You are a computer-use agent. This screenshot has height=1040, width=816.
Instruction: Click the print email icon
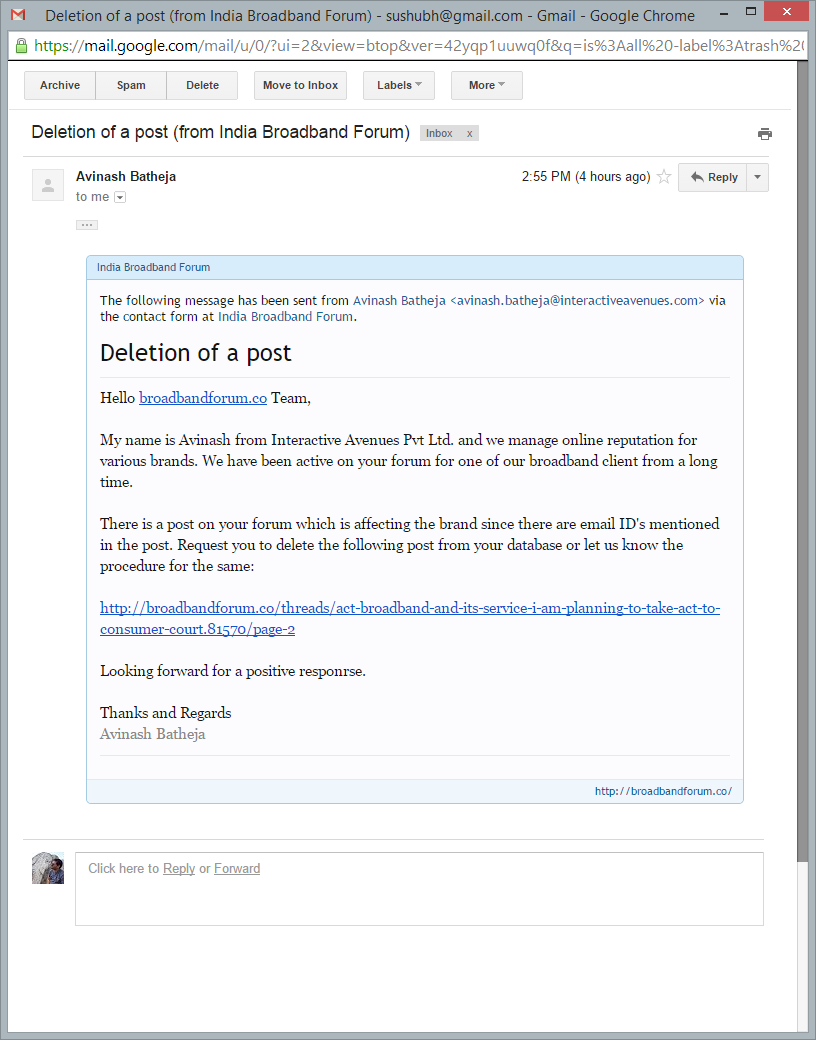[765, 134]
